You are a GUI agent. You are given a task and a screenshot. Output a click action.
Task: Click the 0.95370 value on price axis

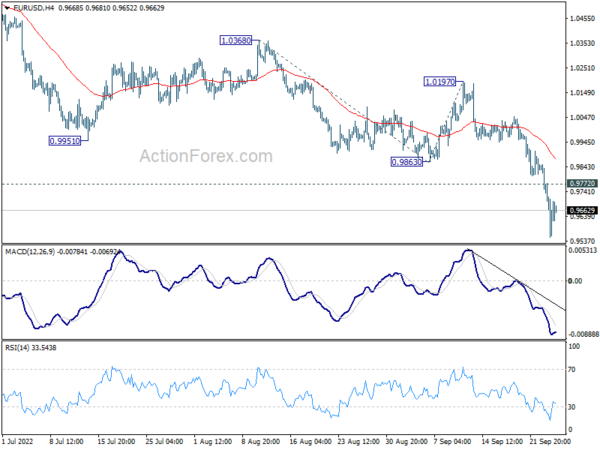pyautogui.click(x=582, y=241)
